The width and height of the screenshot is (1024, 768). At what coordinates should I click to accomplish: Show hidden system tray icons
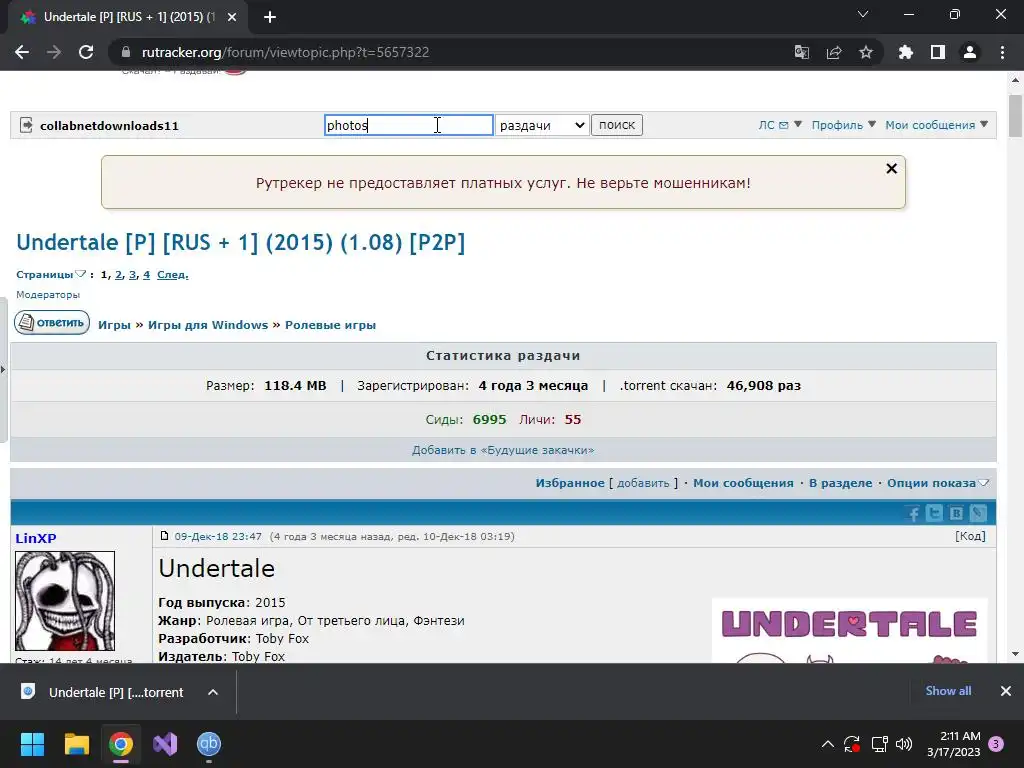point(827,744)
